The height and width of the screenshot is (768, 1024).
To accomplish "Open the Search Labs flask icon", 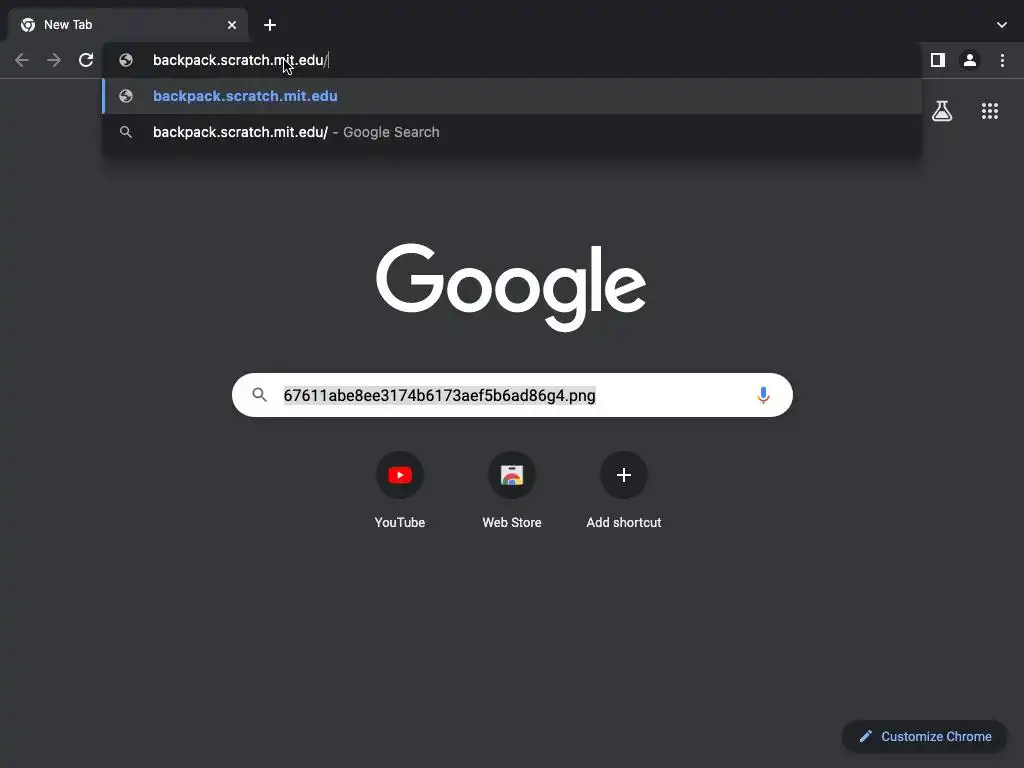I will 942,111.
